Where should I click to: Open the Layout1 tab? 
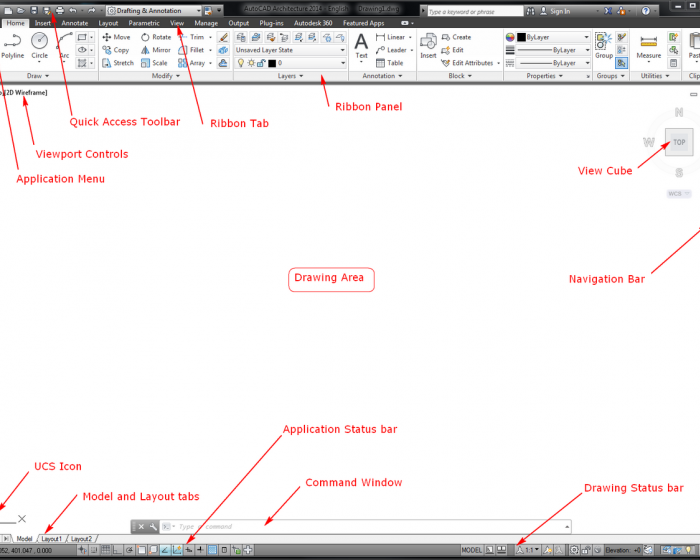click(x=51, y=539)
